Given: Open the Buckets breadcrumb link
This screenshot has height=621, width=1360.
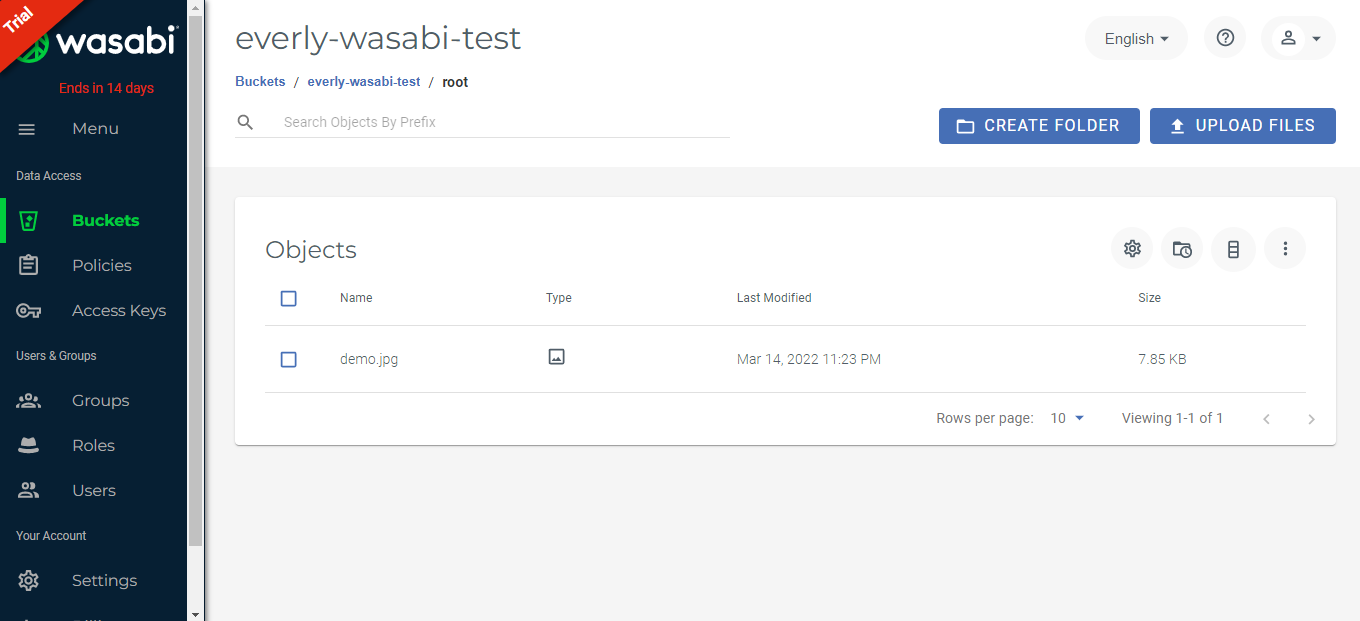Looking at the screenshot, I should (260, 81).
